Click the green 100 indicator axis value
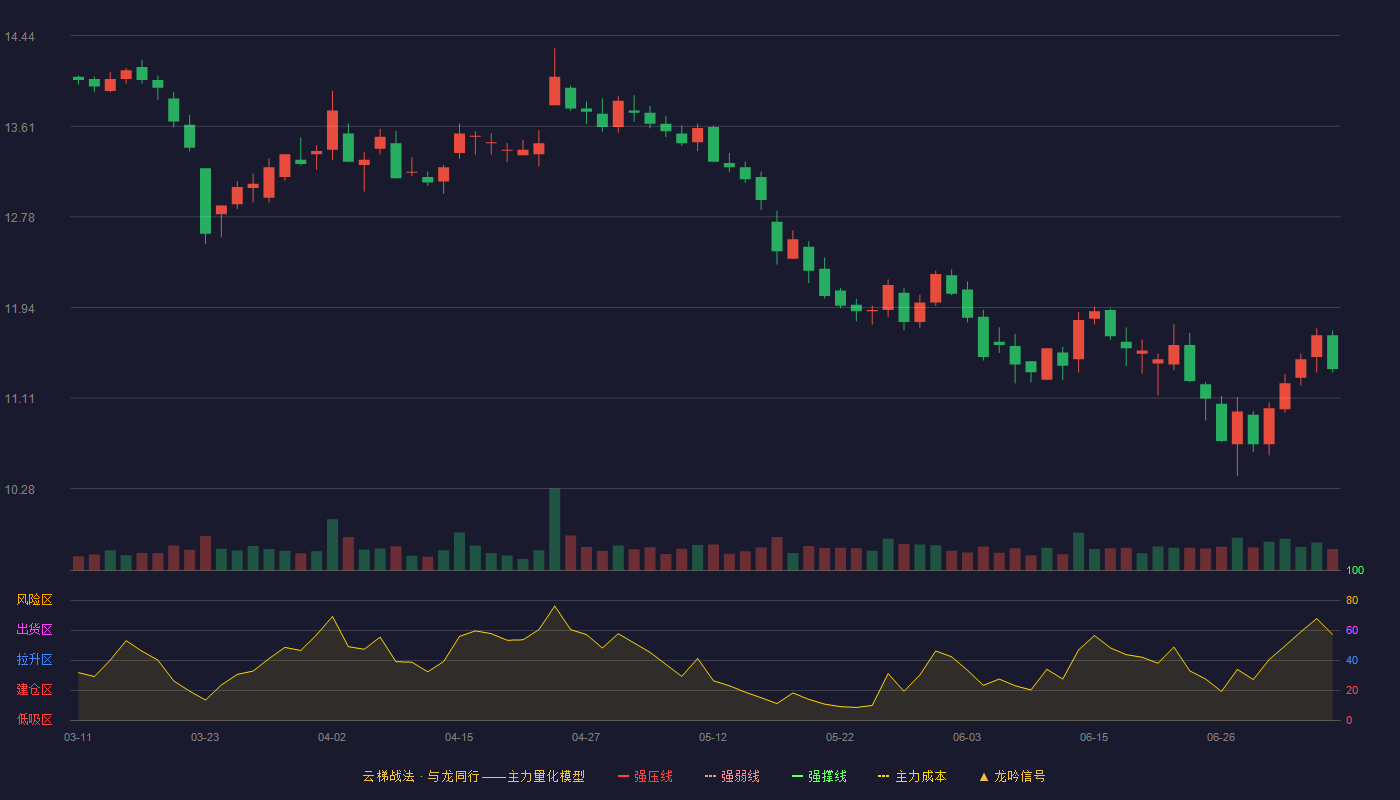This screenshot has width=1400, height=800. point(1355,571)
